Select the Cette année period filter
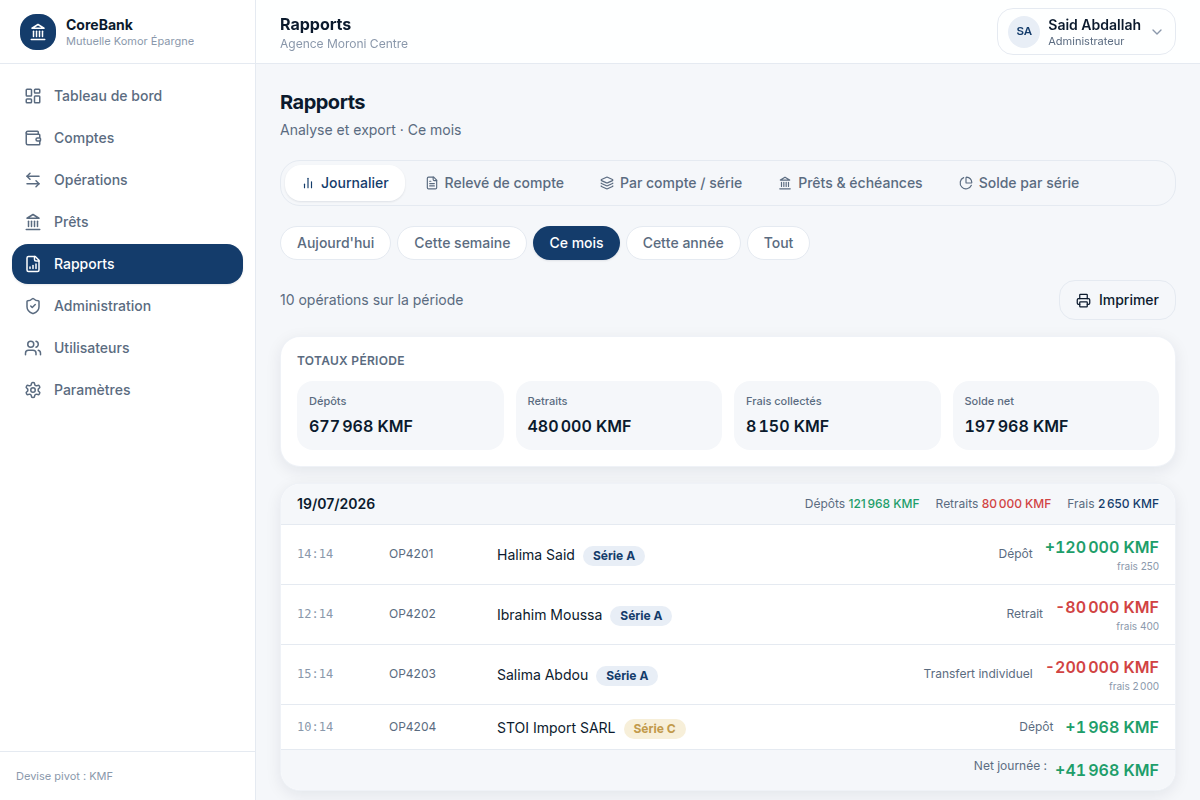This screenshot has width=1200, height=800. [x=683, y=243]
